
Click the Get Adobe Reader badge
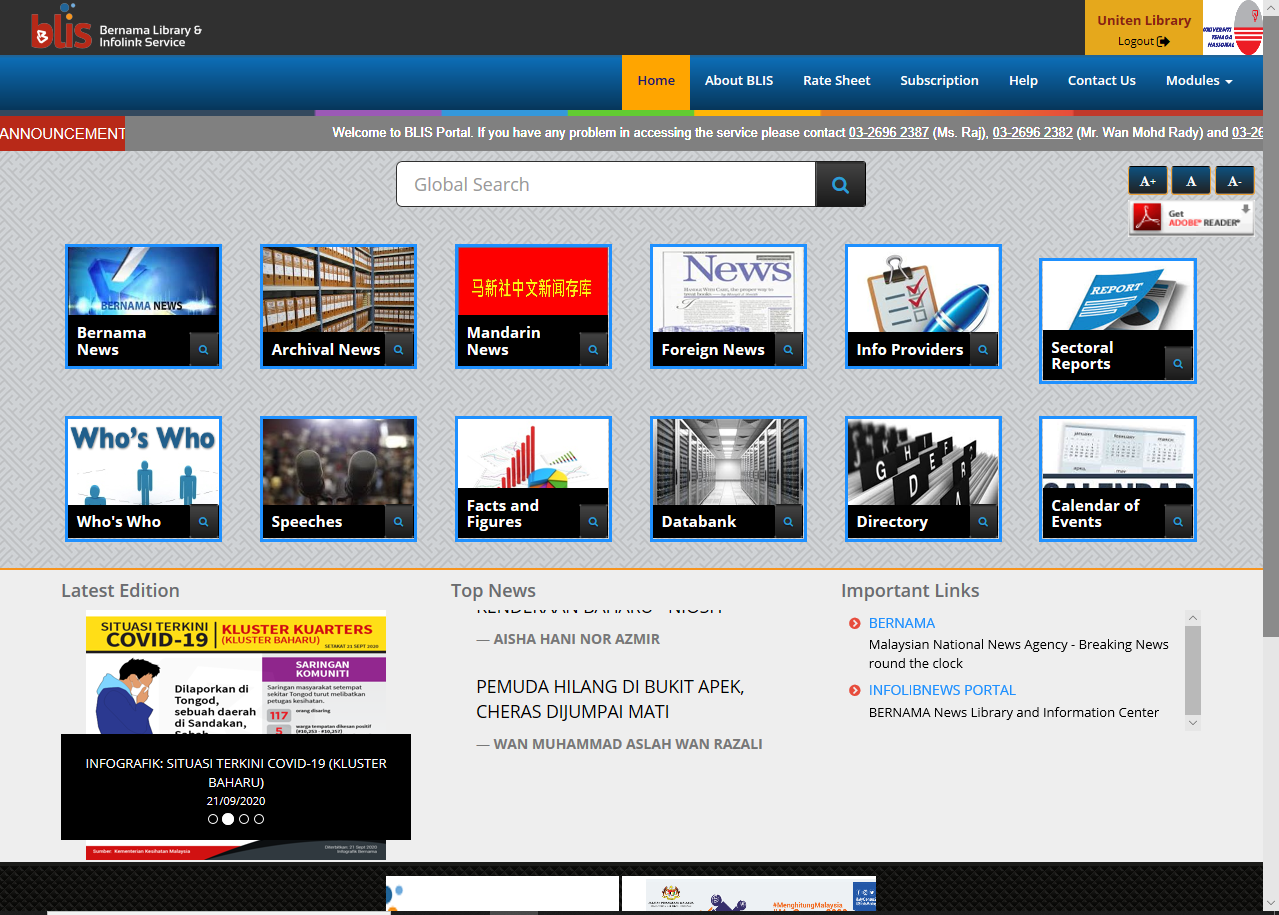coord(1191,218)
